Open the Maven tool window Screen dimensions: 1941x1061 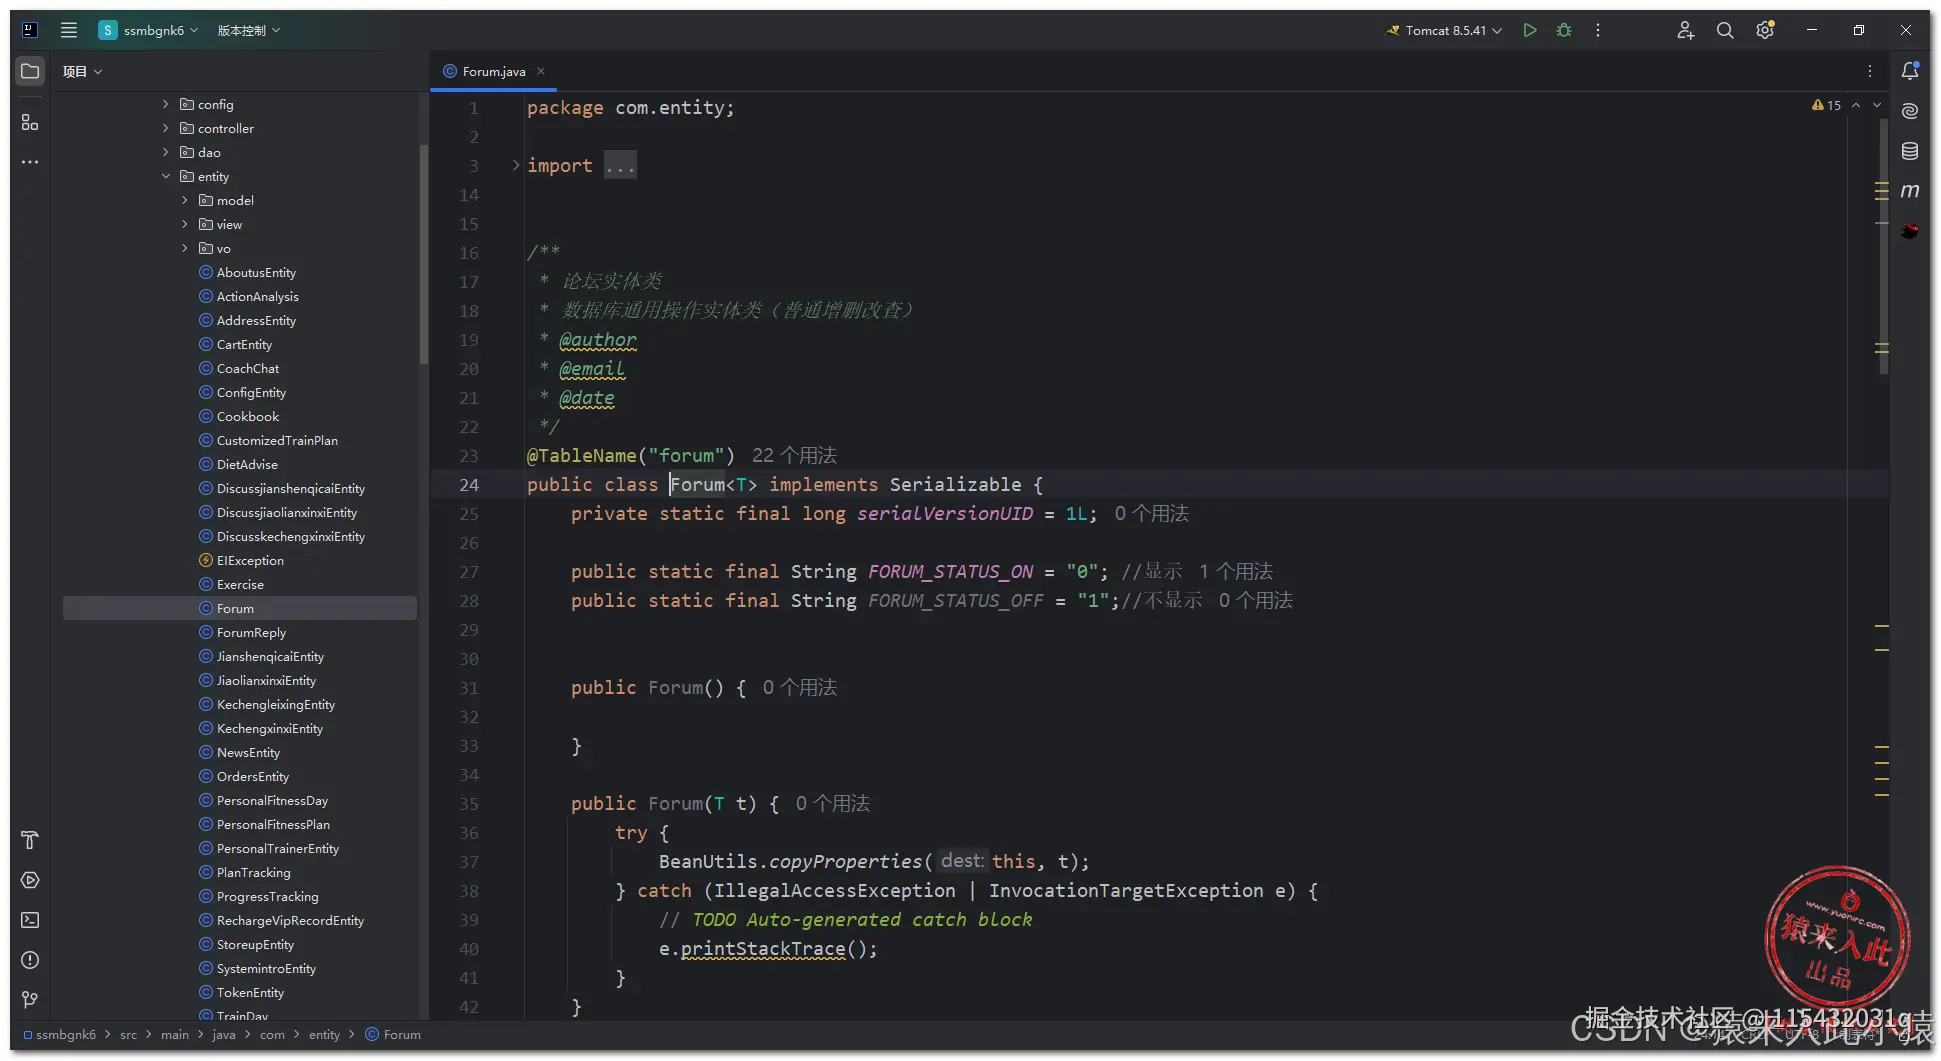1910,190
